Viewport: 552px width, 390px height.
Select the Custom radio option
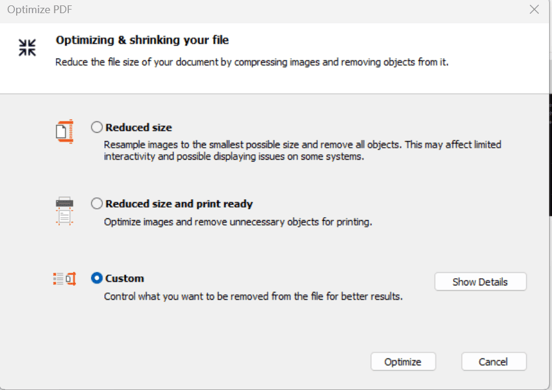coord(97,278)
